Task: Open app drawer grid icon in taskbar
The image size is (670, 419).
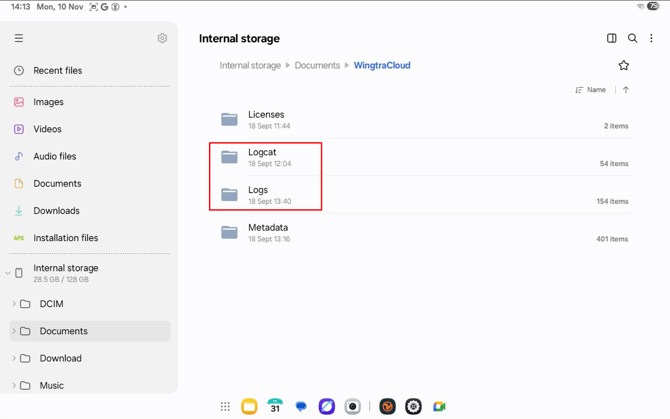Action: tap(225, 407)
